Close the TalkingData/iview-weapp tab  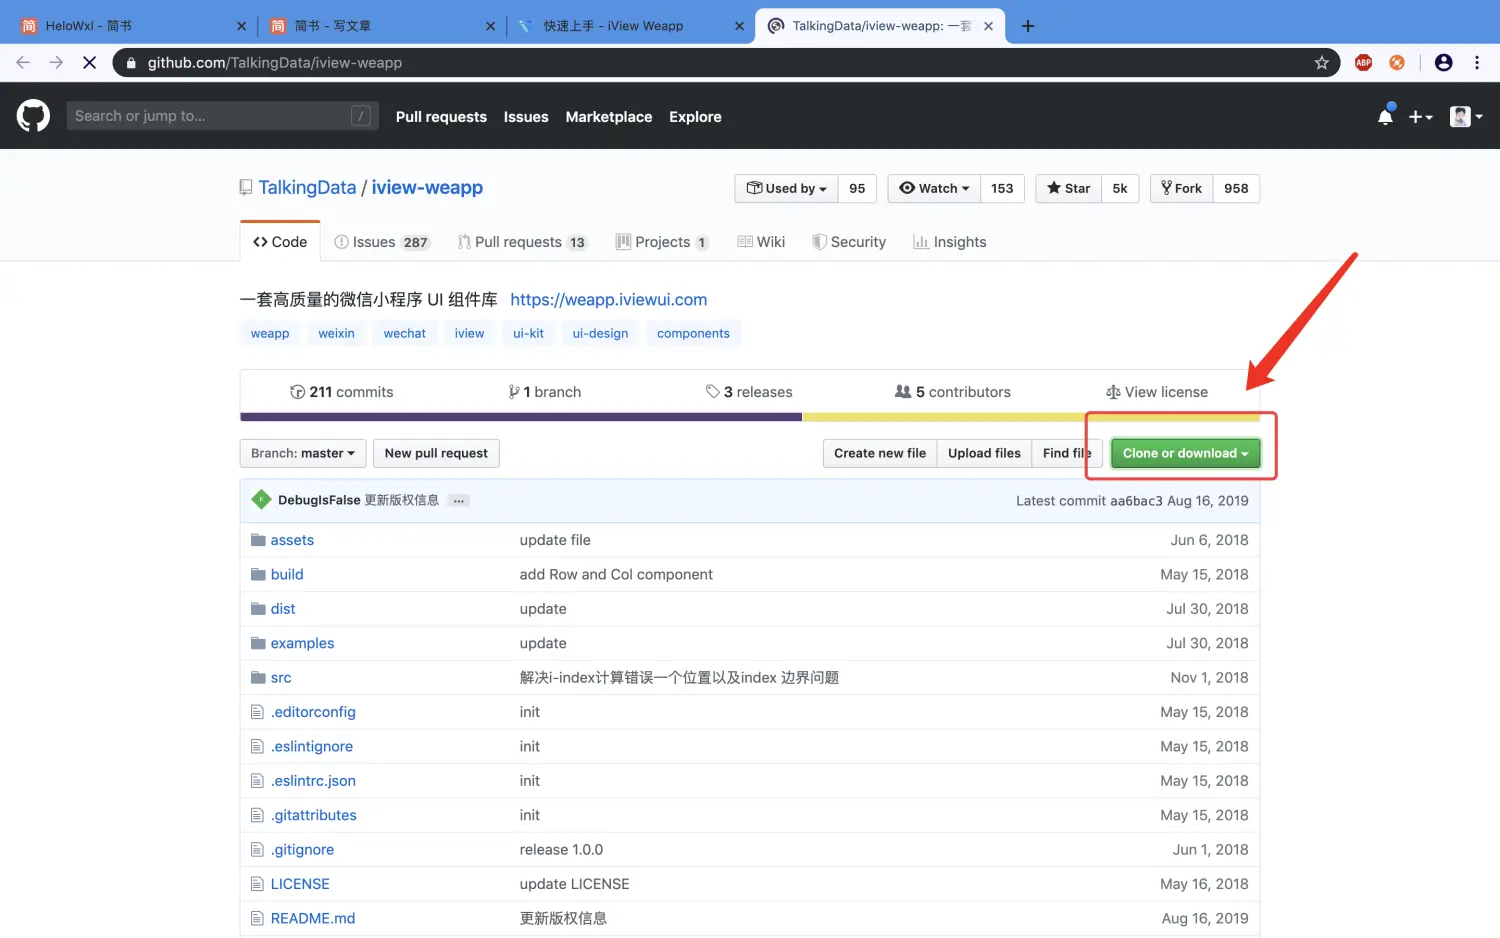coord(988,26)
